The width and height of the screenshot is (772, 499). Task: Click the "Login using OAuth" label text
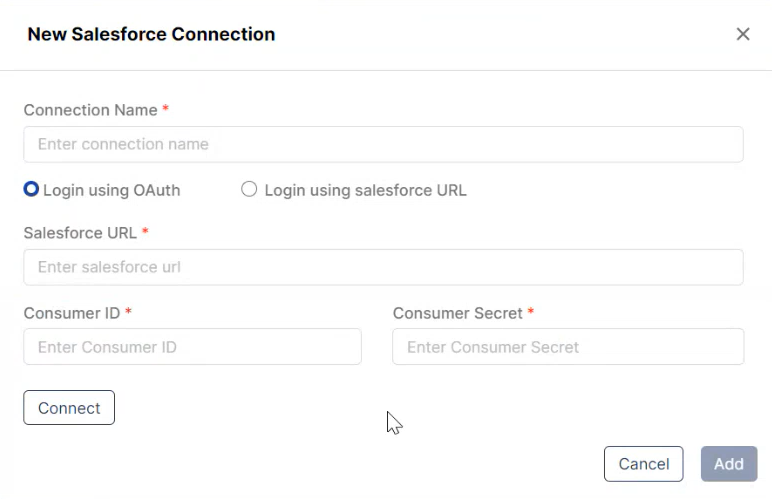pyautogui.click(x=112, y=190)
